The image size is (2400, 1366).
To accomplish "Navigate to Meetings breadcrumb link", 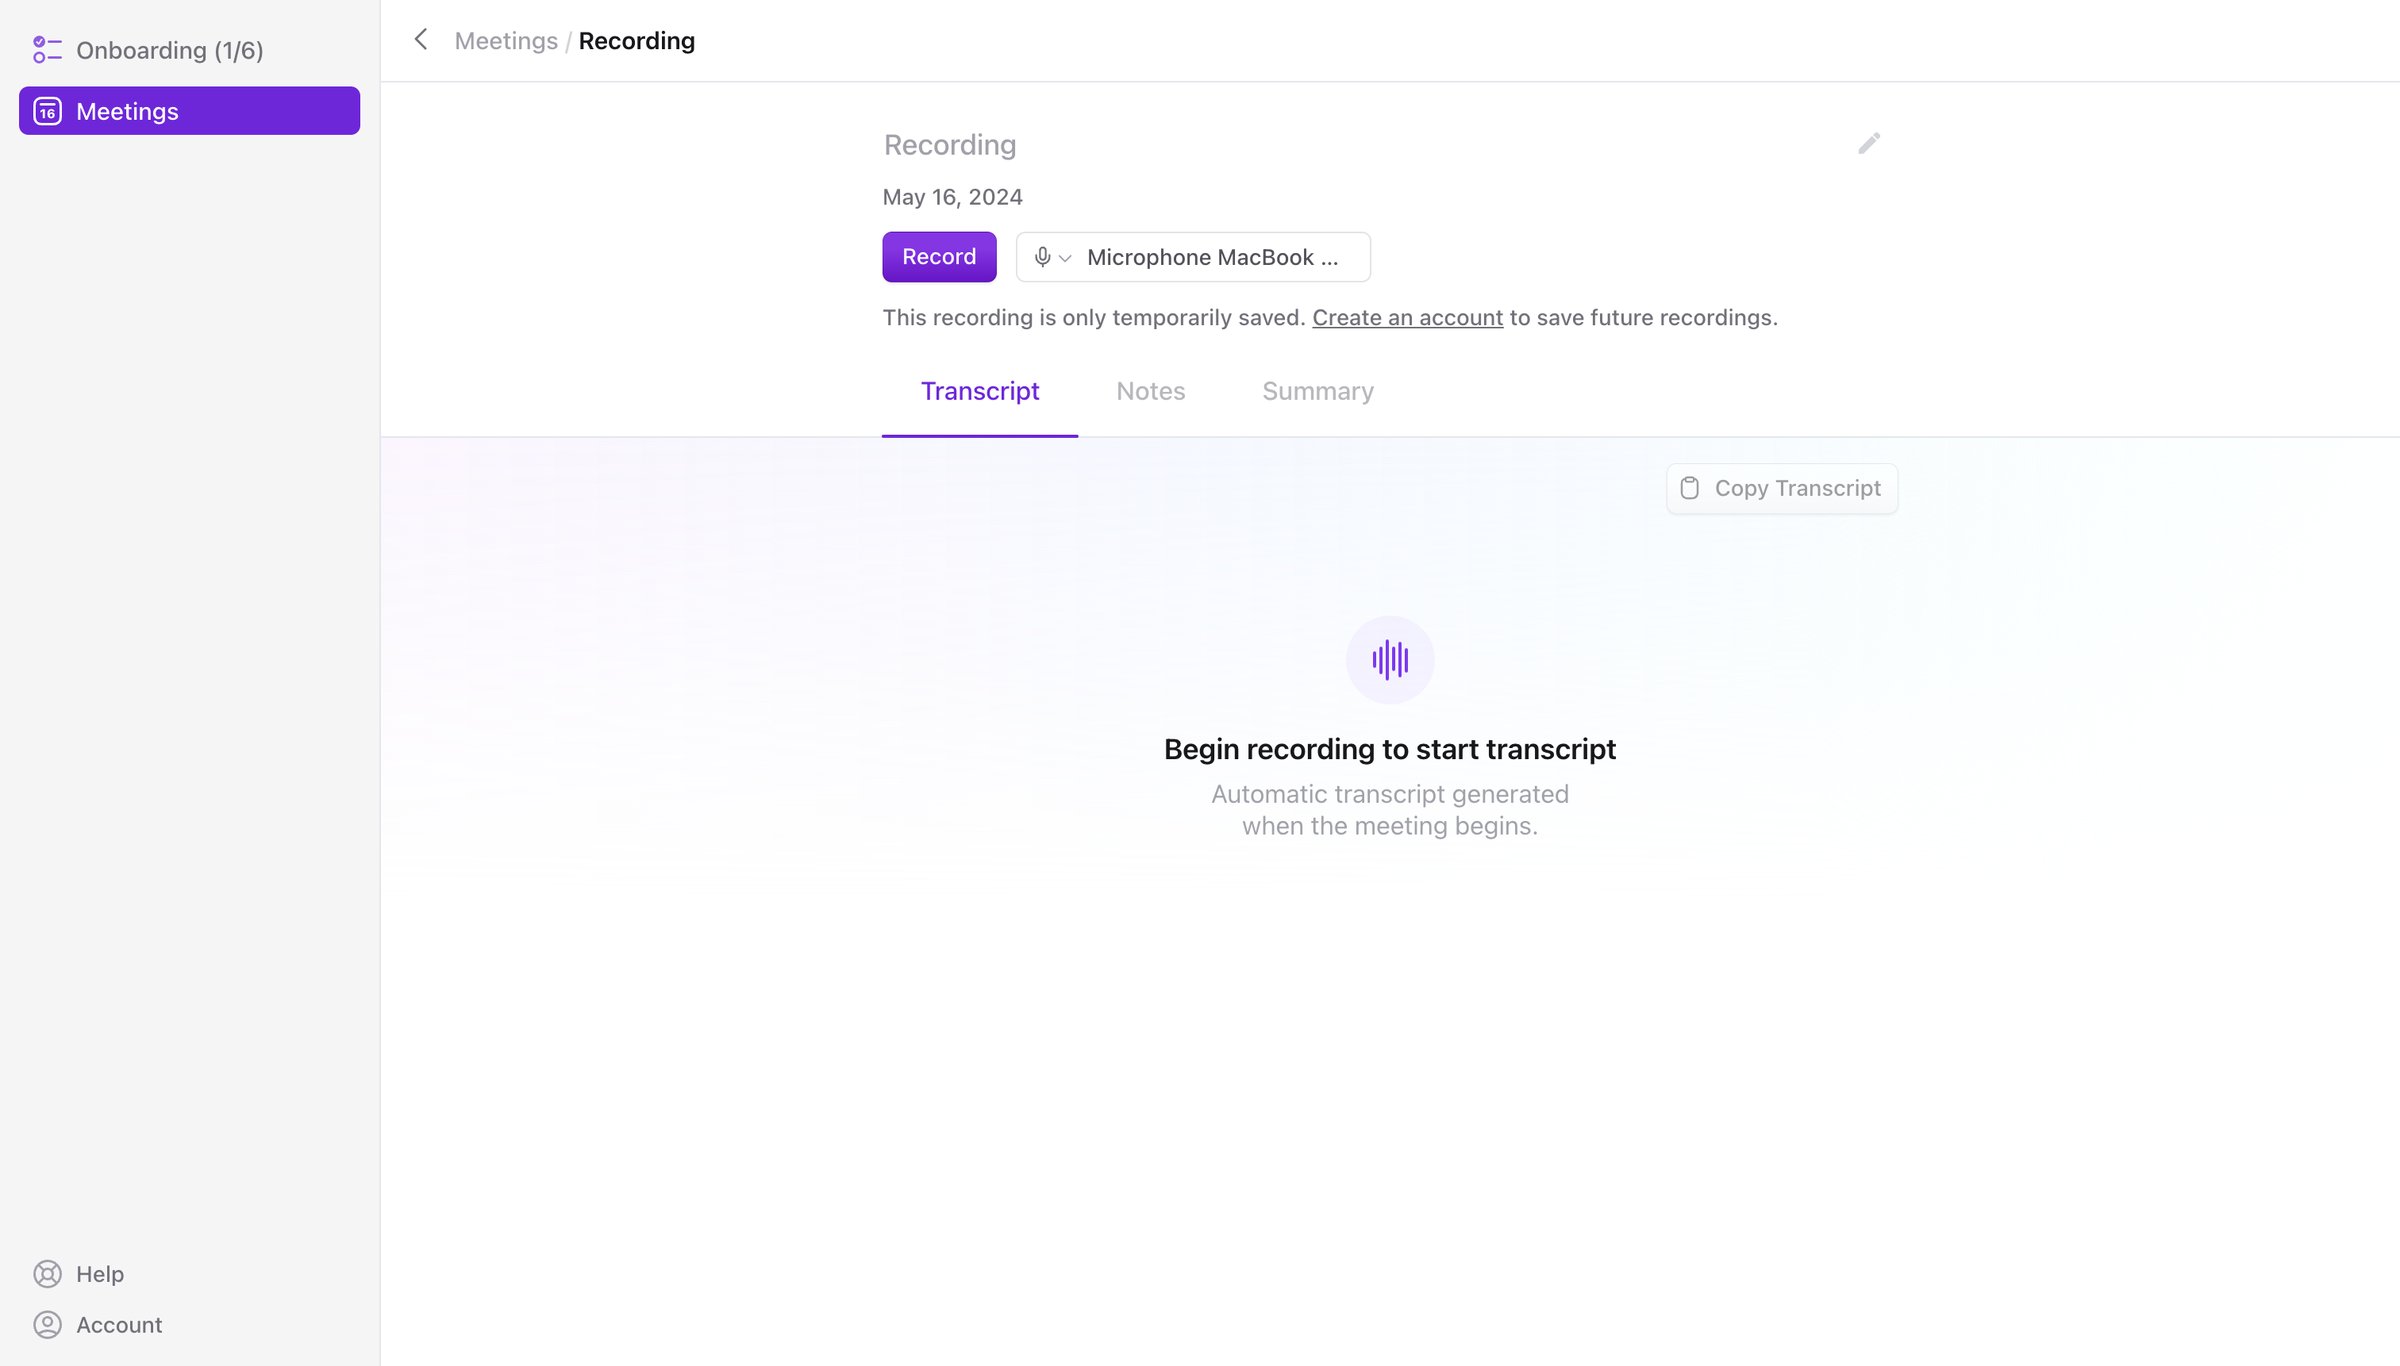I will (506, 40).
